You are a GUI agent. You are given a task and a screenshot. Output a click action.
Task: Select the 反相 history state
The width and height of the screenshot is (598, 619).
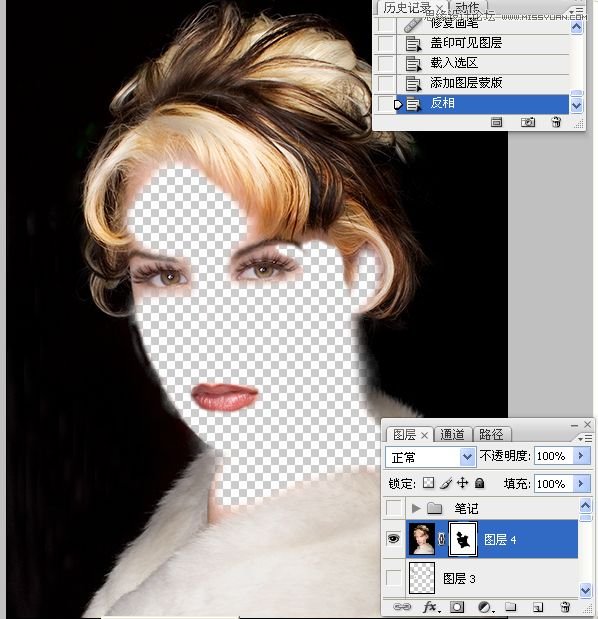482,104
